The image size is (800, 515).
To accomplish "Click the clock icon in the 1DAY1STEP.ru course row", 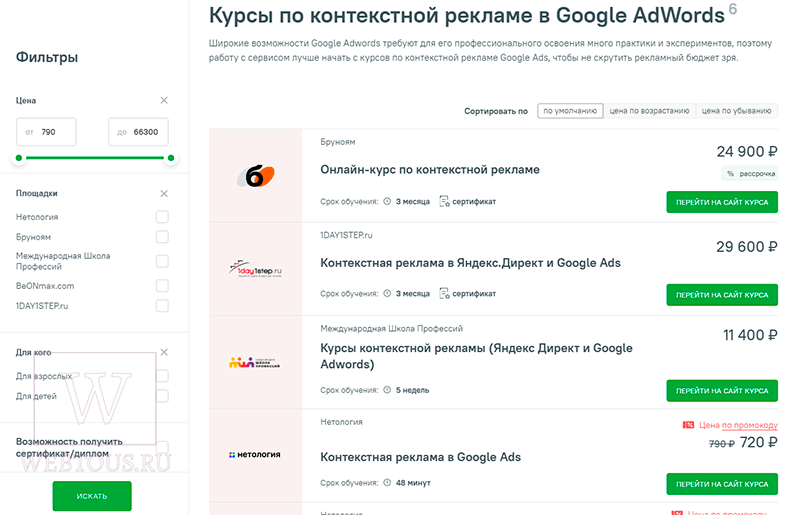I will (x=387, y=293).
